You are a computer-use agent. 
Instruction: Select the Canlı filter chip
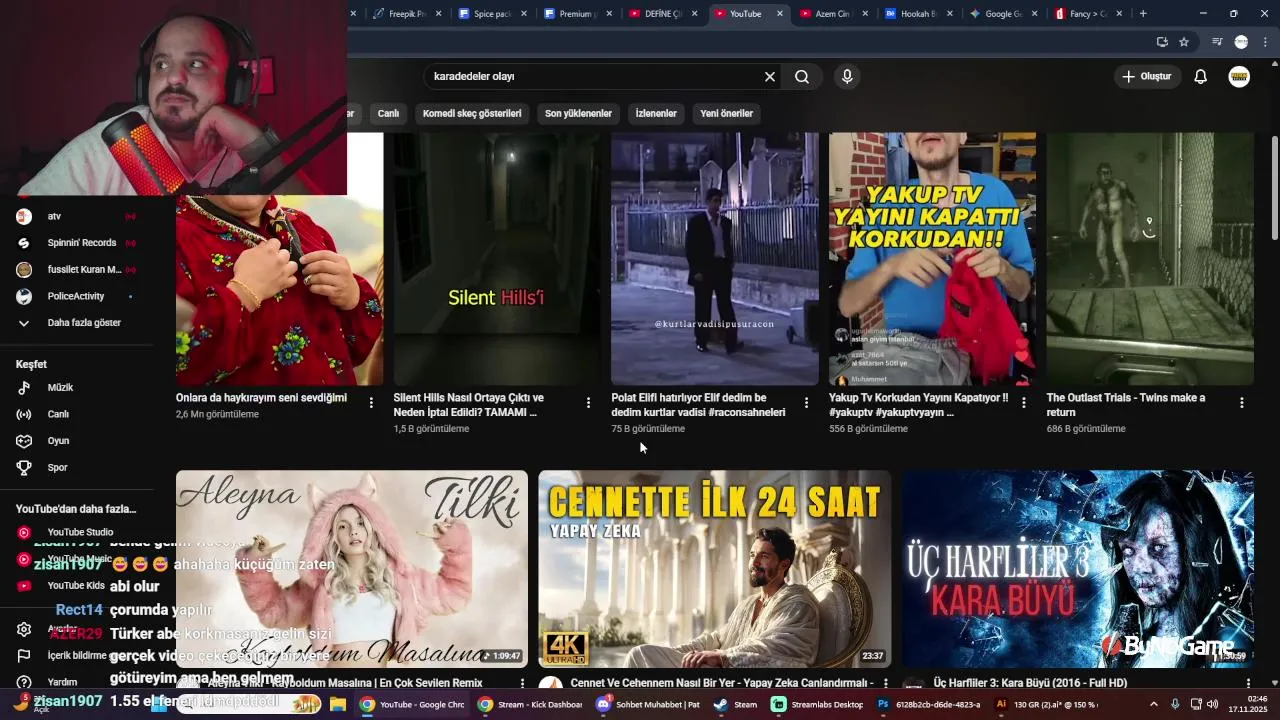point(388,113)
